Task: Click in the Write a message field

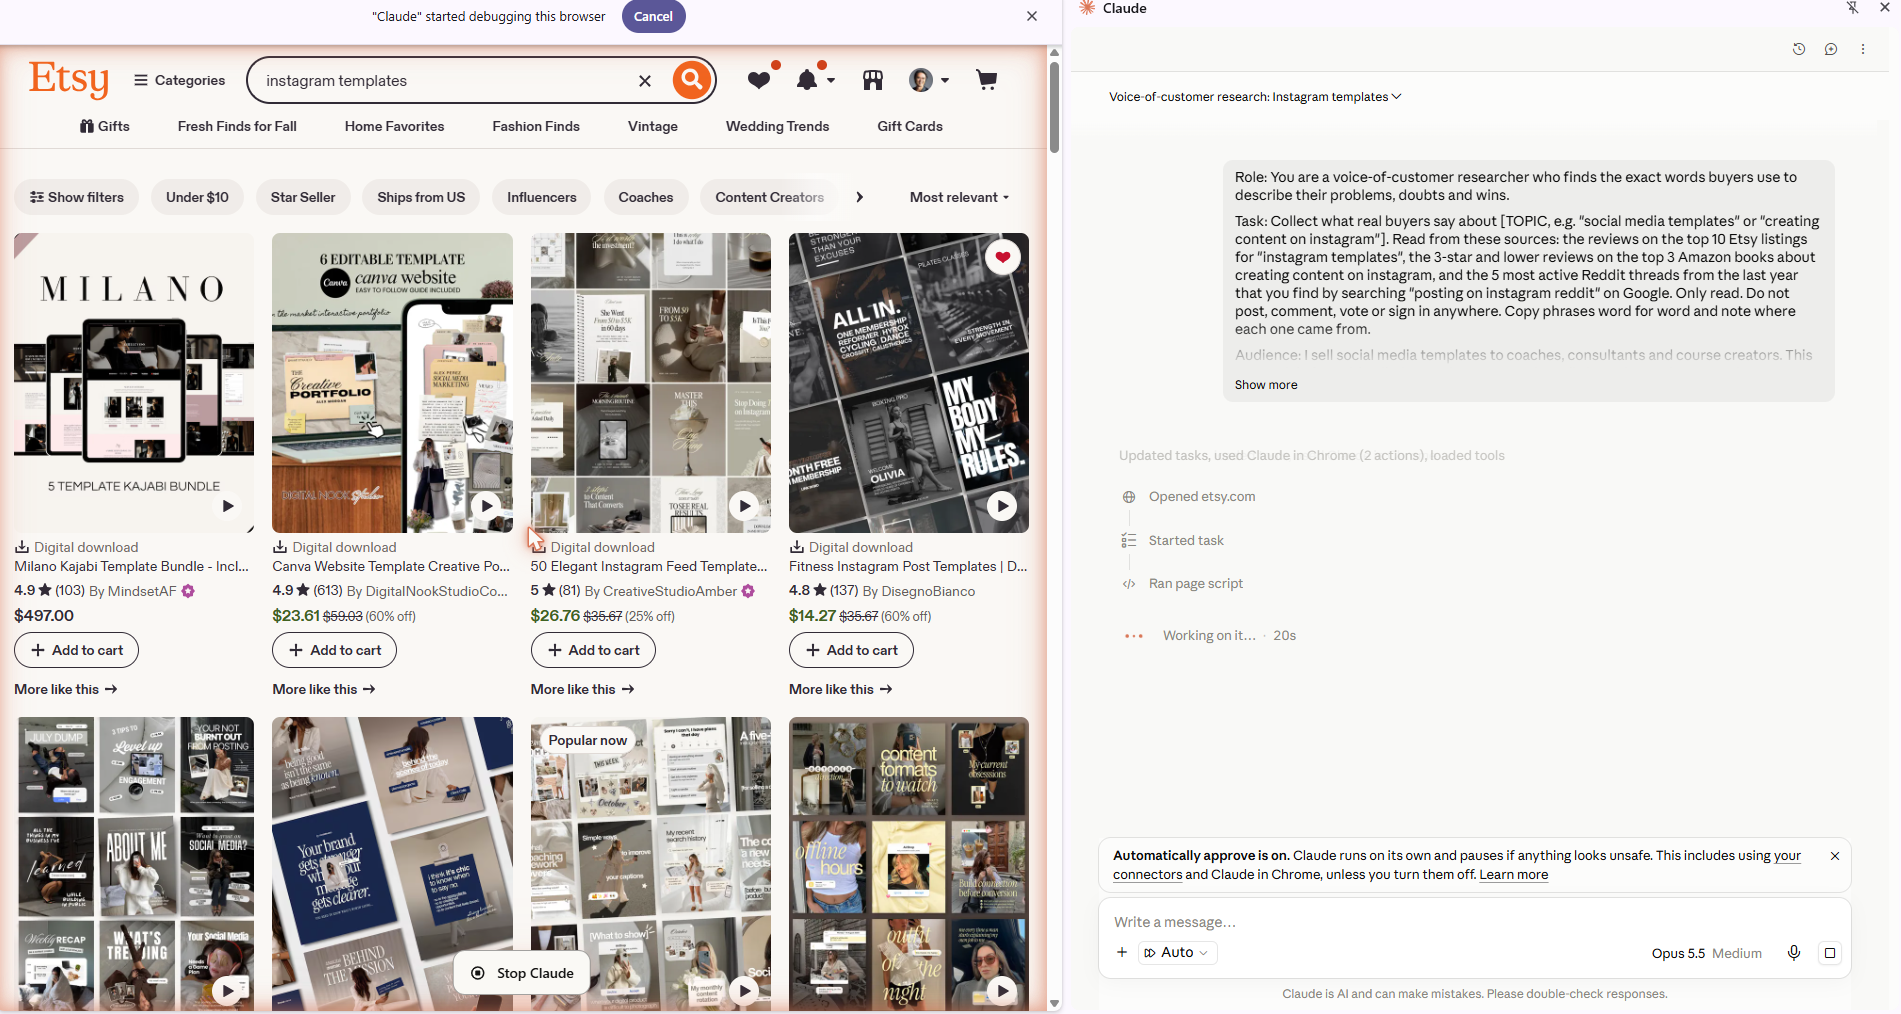Action: click(x=1474, y=922)
